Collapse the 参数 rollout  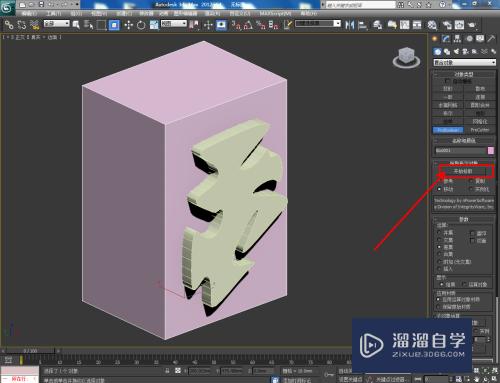[x=464, y=219]
